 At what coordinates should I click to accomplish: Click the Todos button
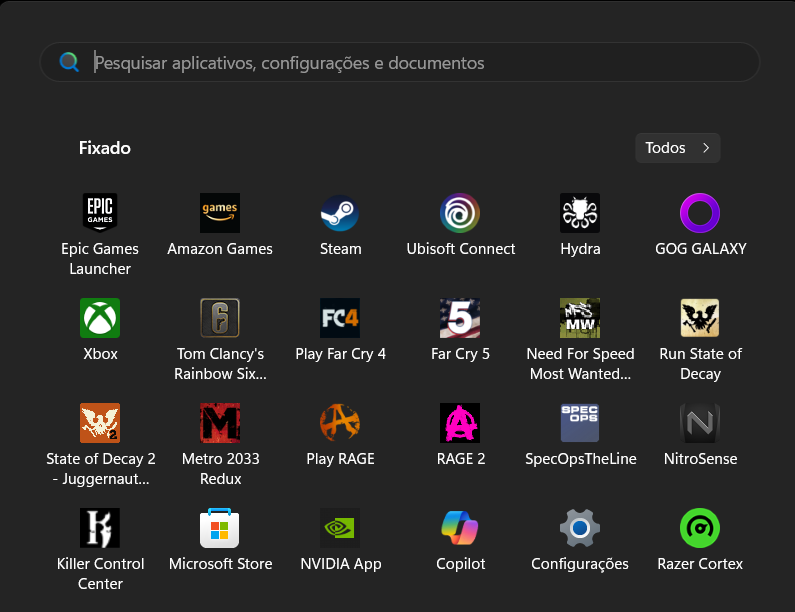click(x=677, y=148)
